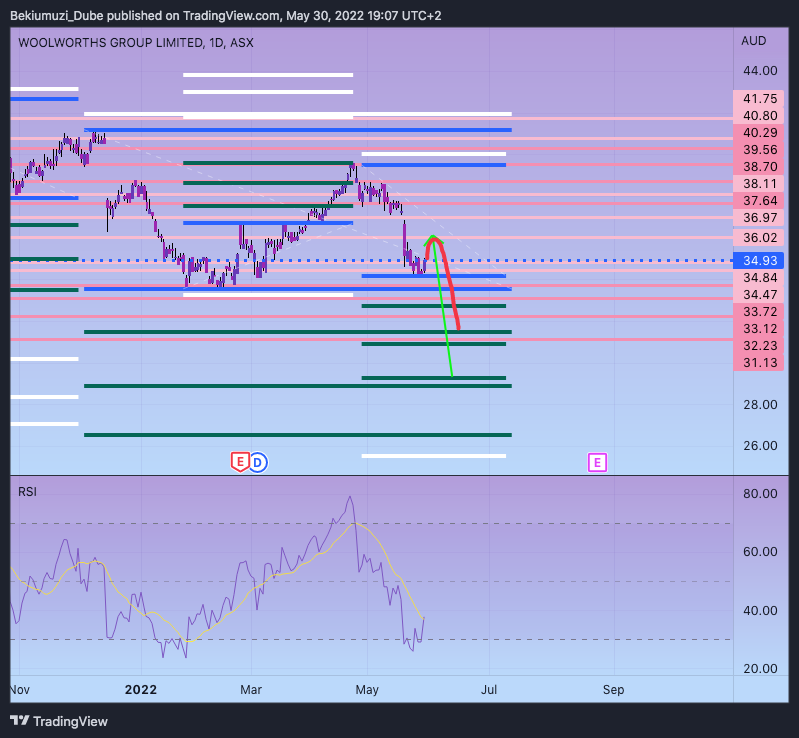Click the 40.80 price level label
Viewport: 799px width, 738px height.
click(x=758, y=116)
